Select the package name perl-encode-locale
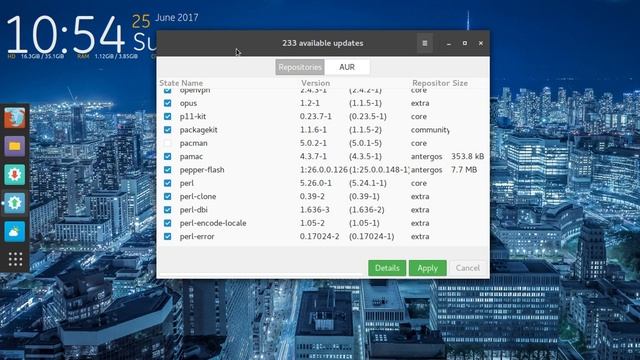This screenshot has width=640, height=360. (x=213, y=223)
